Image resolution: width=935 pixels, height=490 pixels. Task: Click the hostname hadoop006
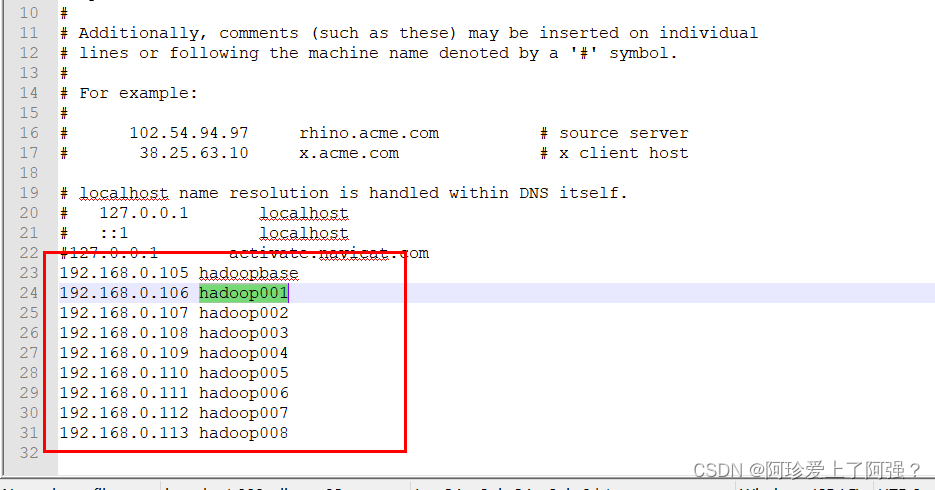click(244, 393)
